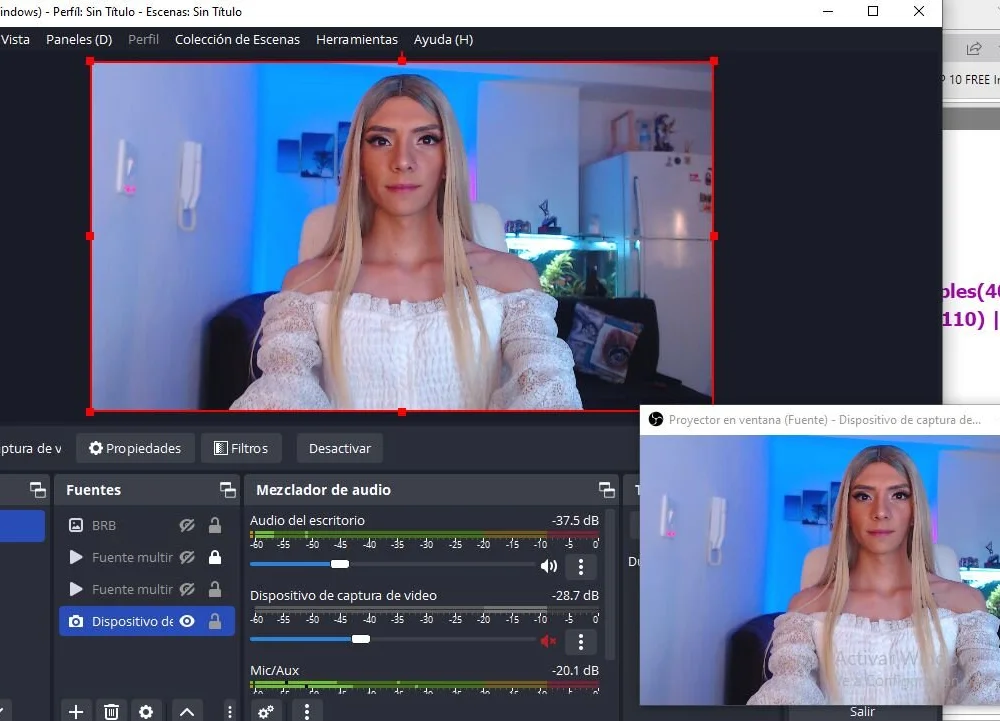Open options menu for Audio del escritorio

pyautogui.click(x=581, y=567)
